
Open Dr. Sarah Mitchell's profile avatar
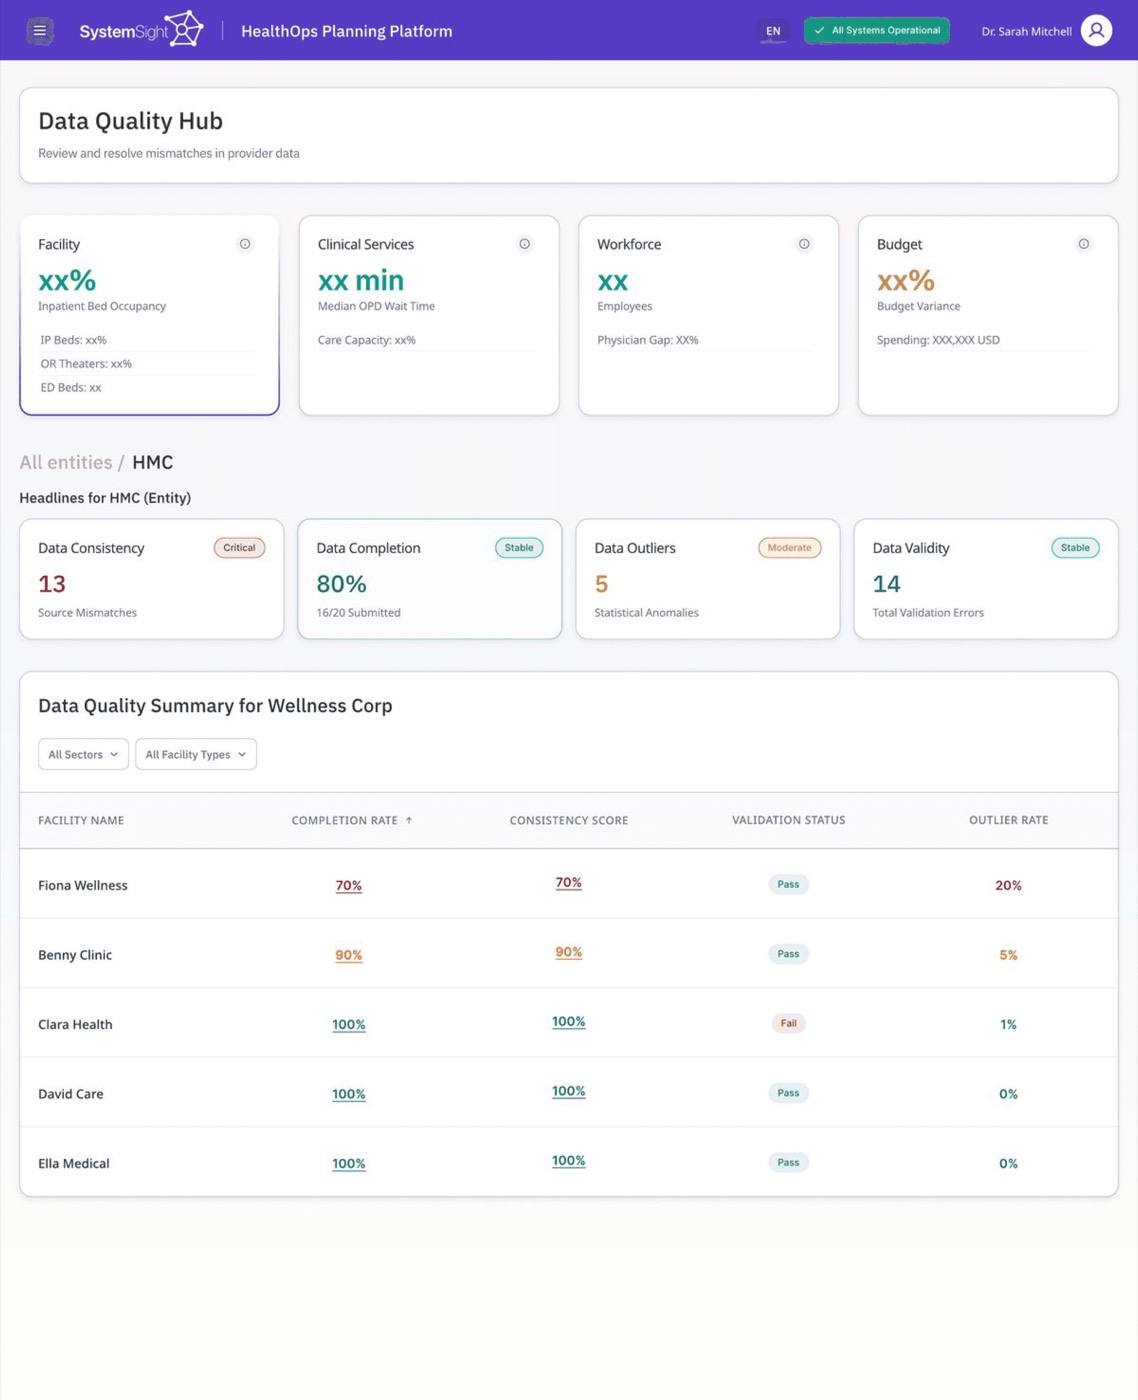coord(1096,31)
